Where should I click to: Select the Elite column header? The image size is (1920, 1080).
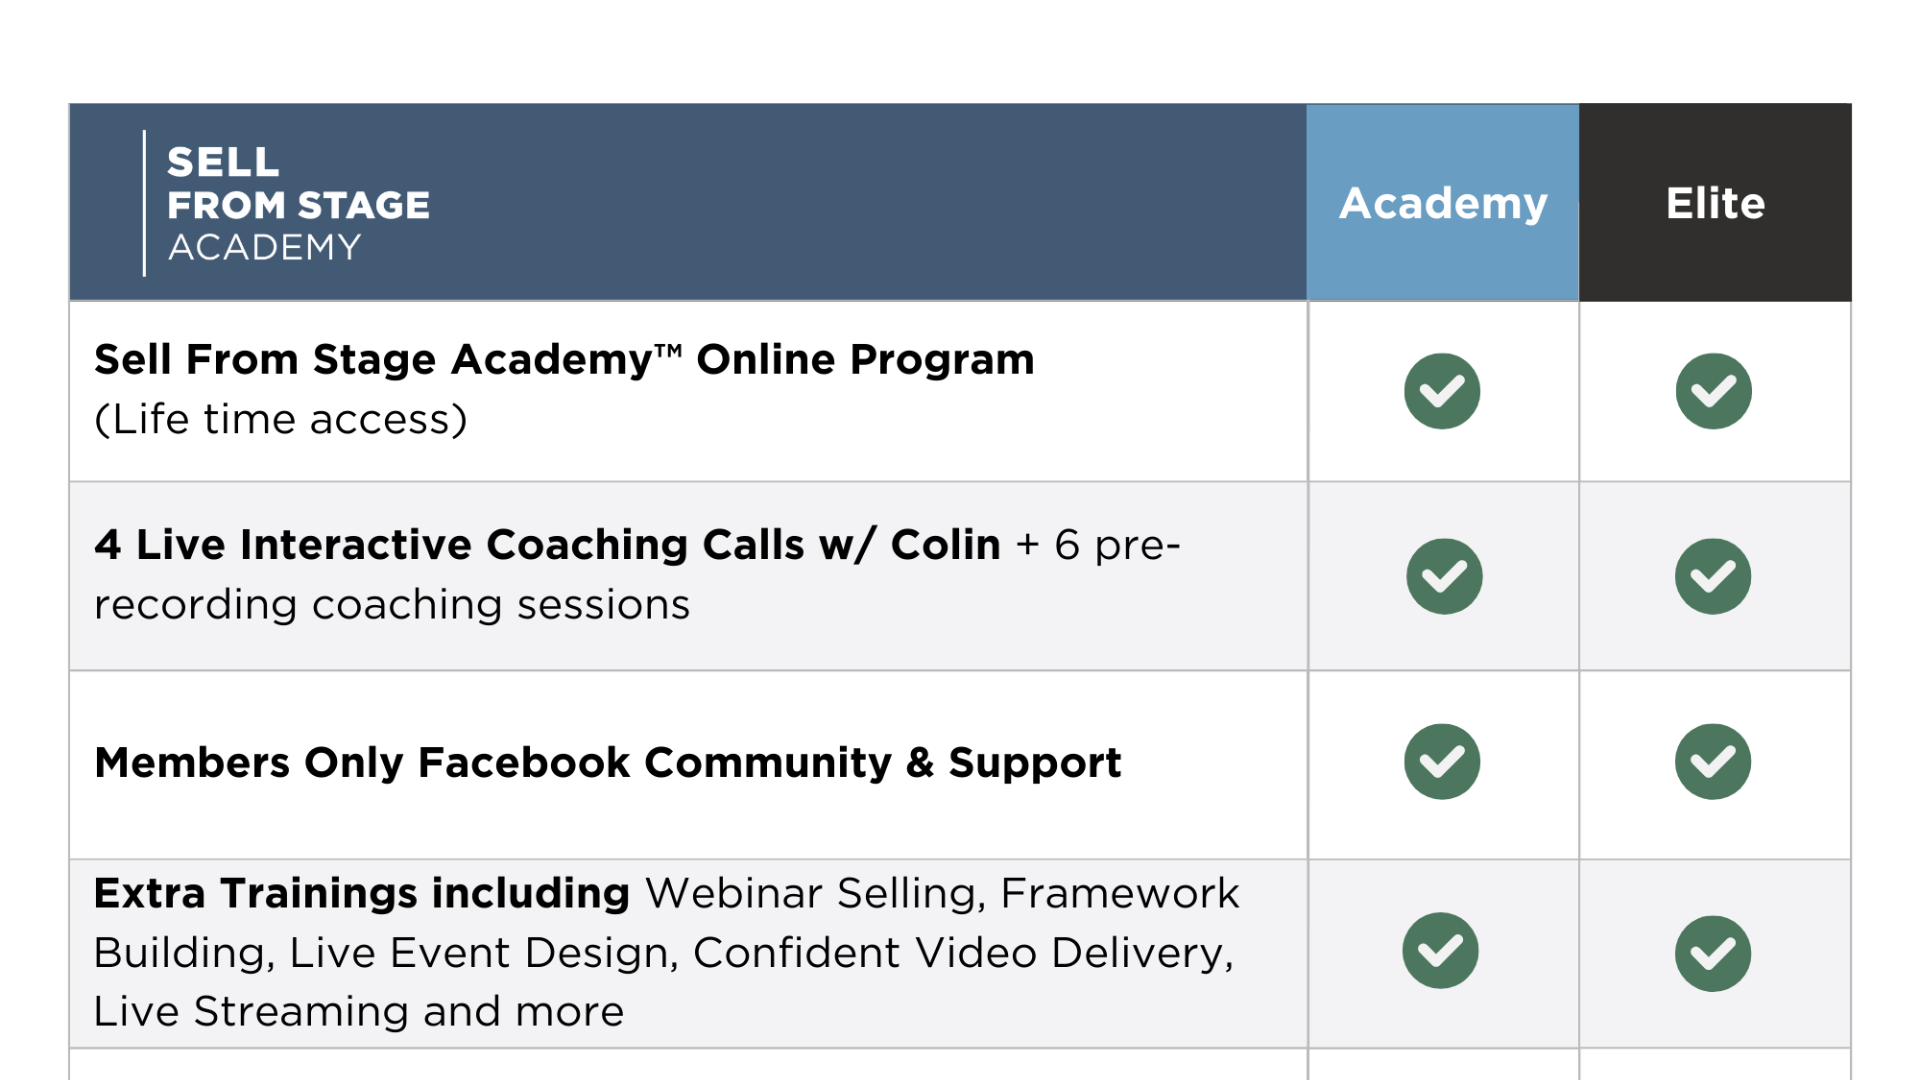click(1716, 202)
